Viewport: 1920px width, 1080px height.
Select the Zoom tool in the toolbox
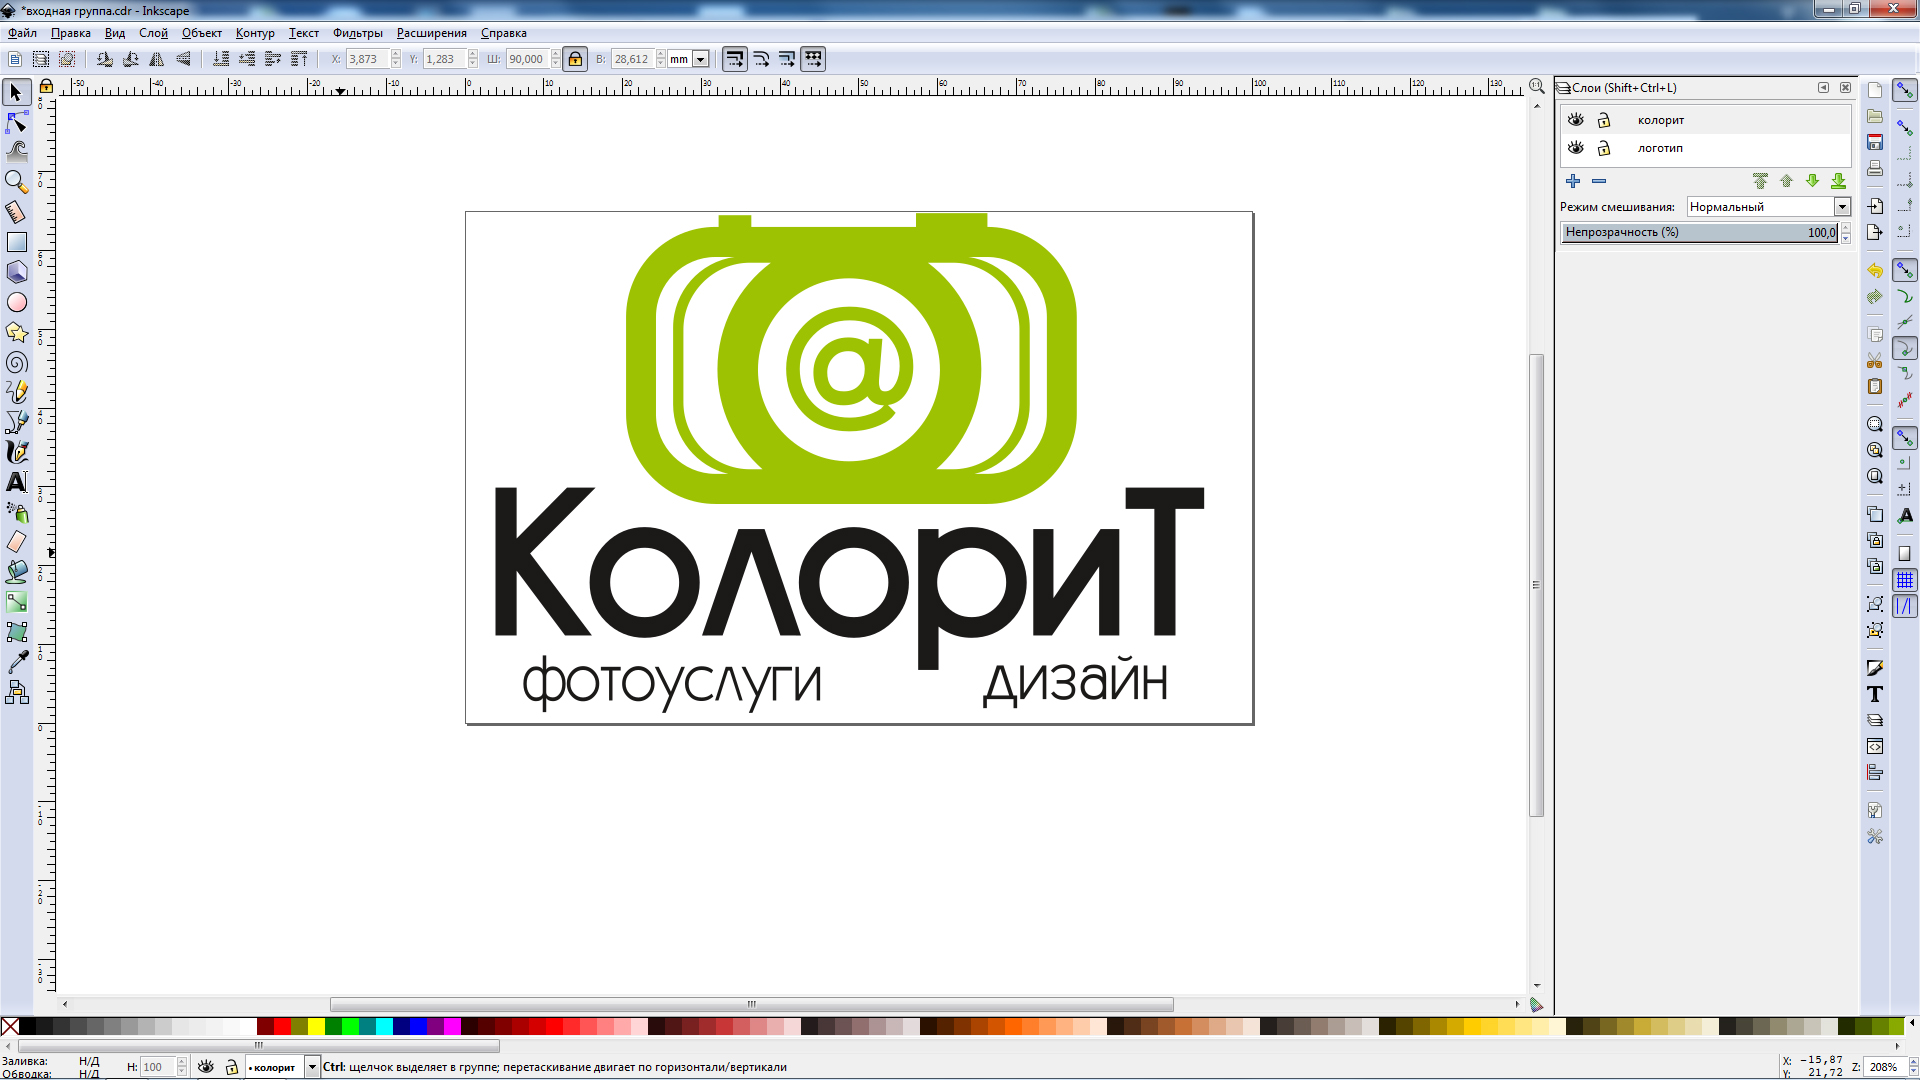pyautogui.click(x=16, y=181)
